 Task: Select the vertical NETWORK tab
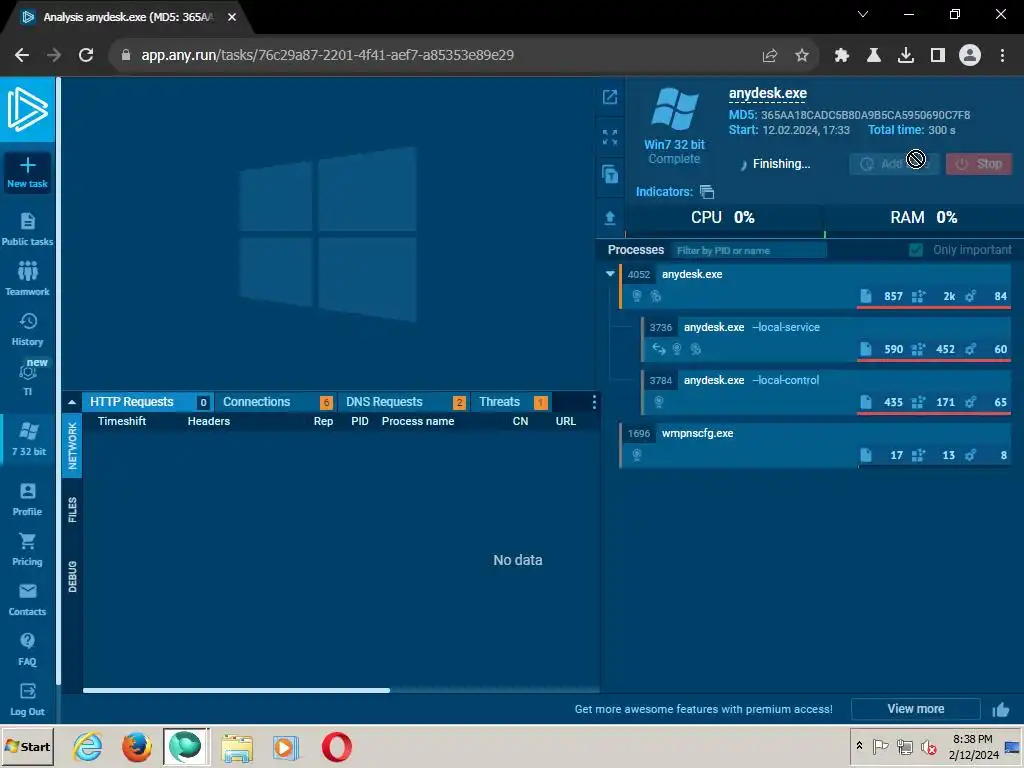click(x=72, y=445)
